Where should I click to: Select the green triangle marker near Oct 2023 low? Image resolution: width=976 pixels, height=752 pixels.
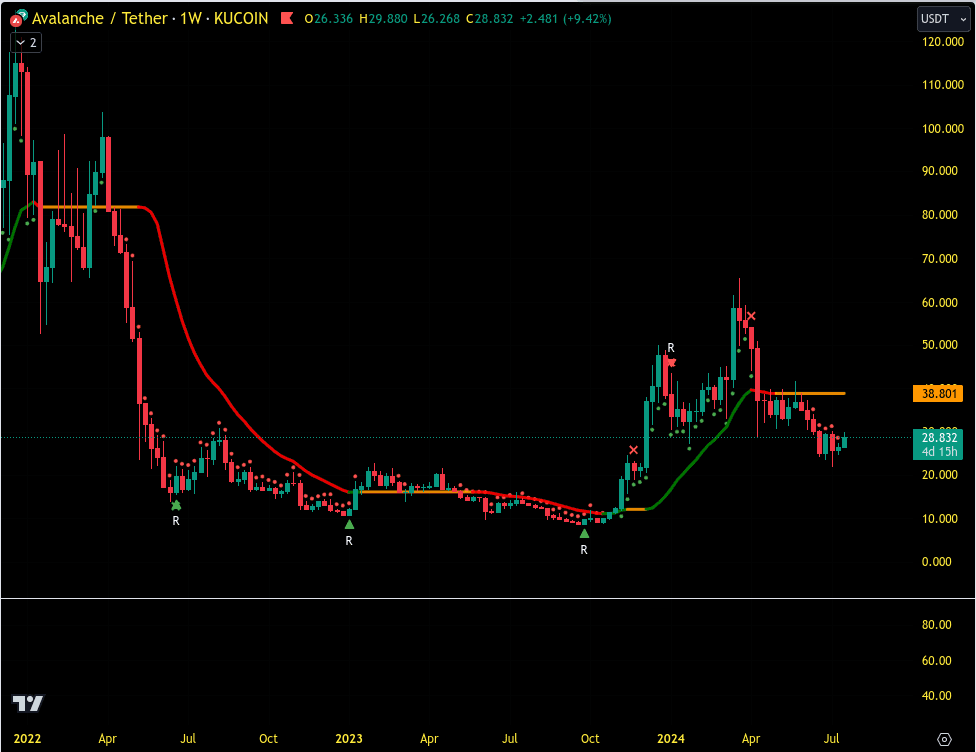pos(584,533)
